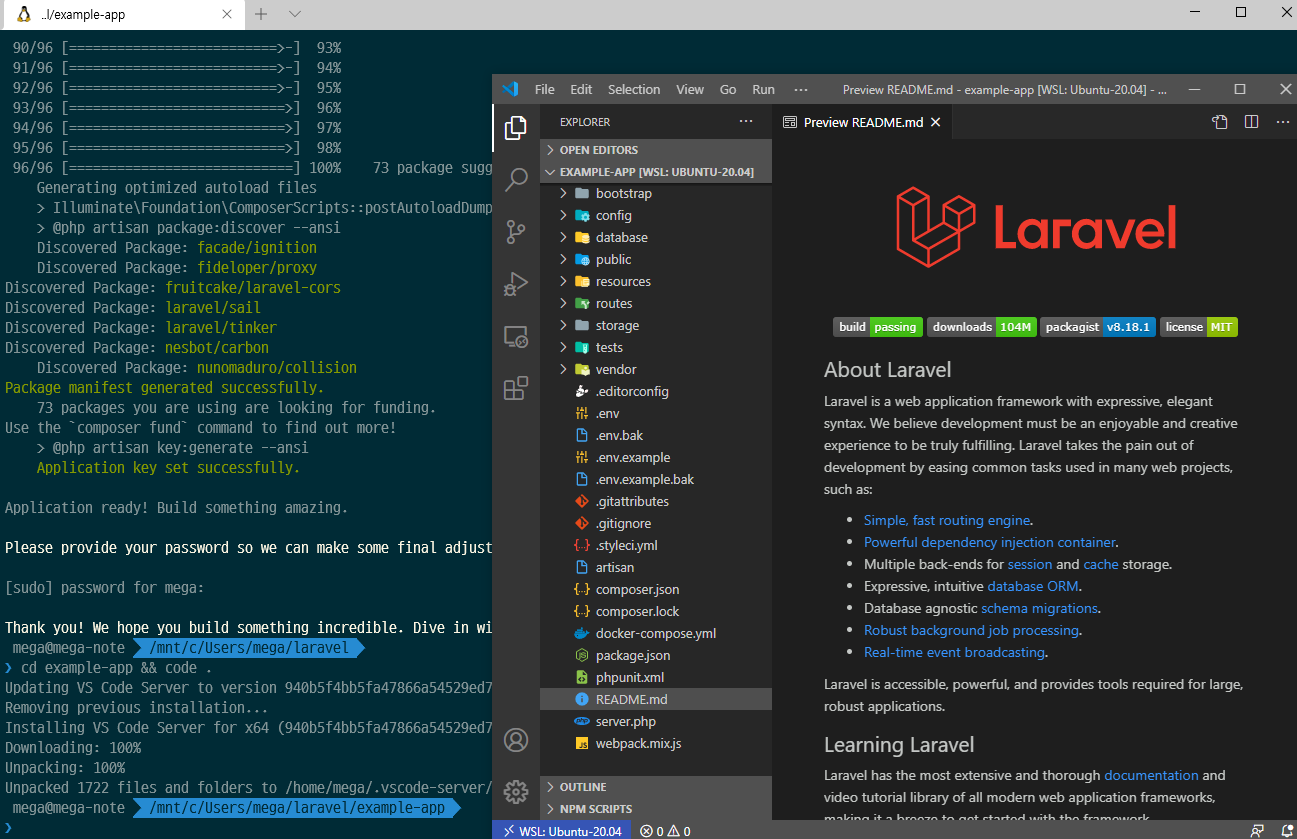Follow the 'Simple, fast routing engine' link
Screen dimensions: 1297x839
(947, 520)
